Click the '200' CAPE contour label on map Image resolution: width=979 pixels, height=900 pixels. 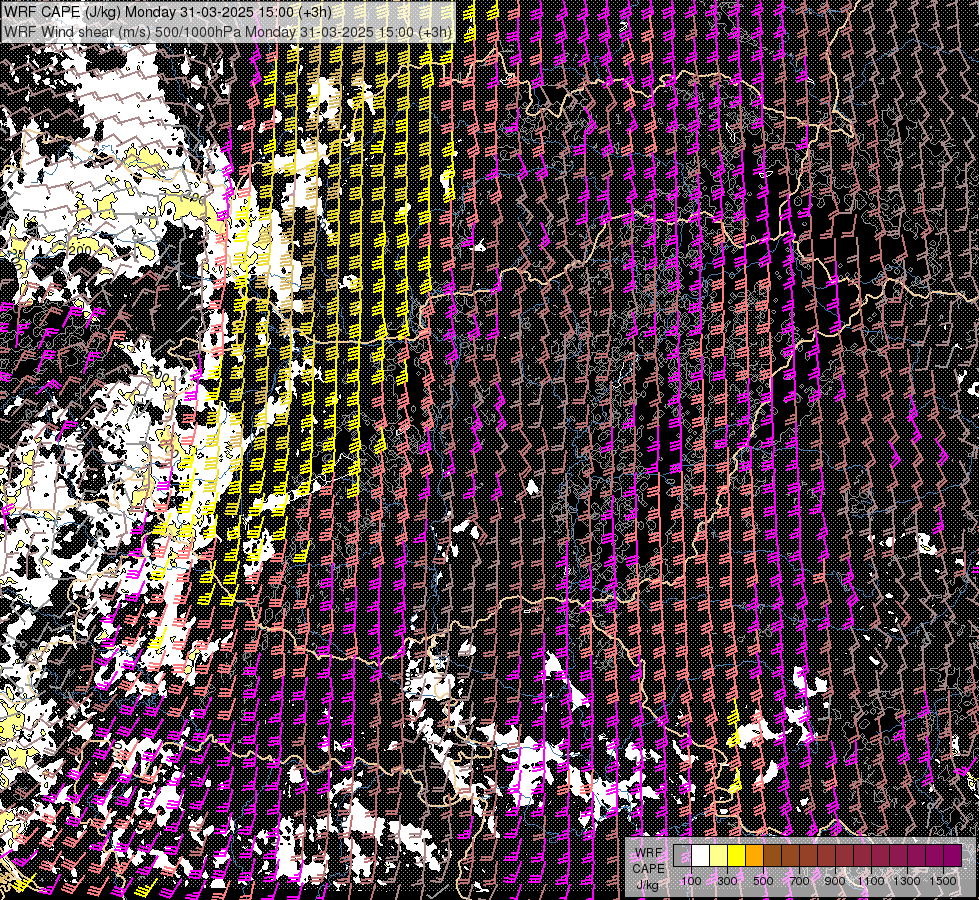pos(80,250)
